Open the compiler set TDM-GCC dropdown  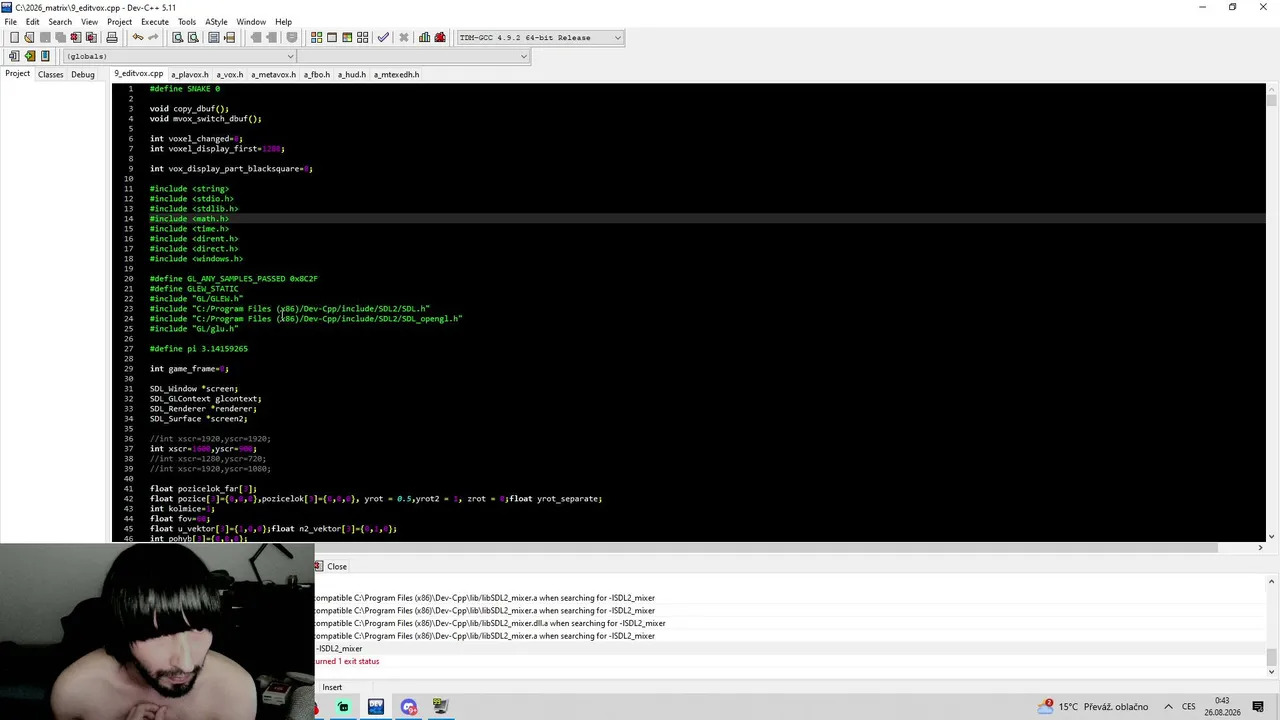tap(540, 38)
